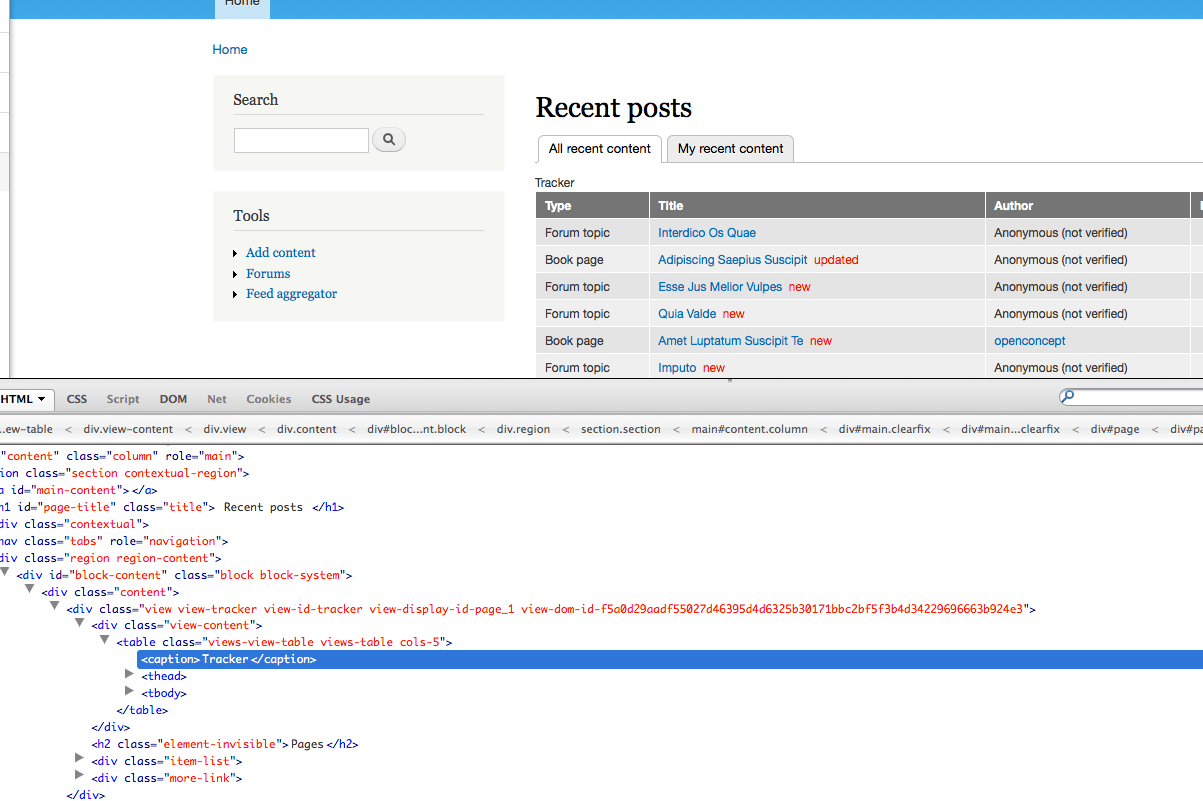The image size is (1203, 801).
Task: Open the Feed aggregator link
Action: 291,294
